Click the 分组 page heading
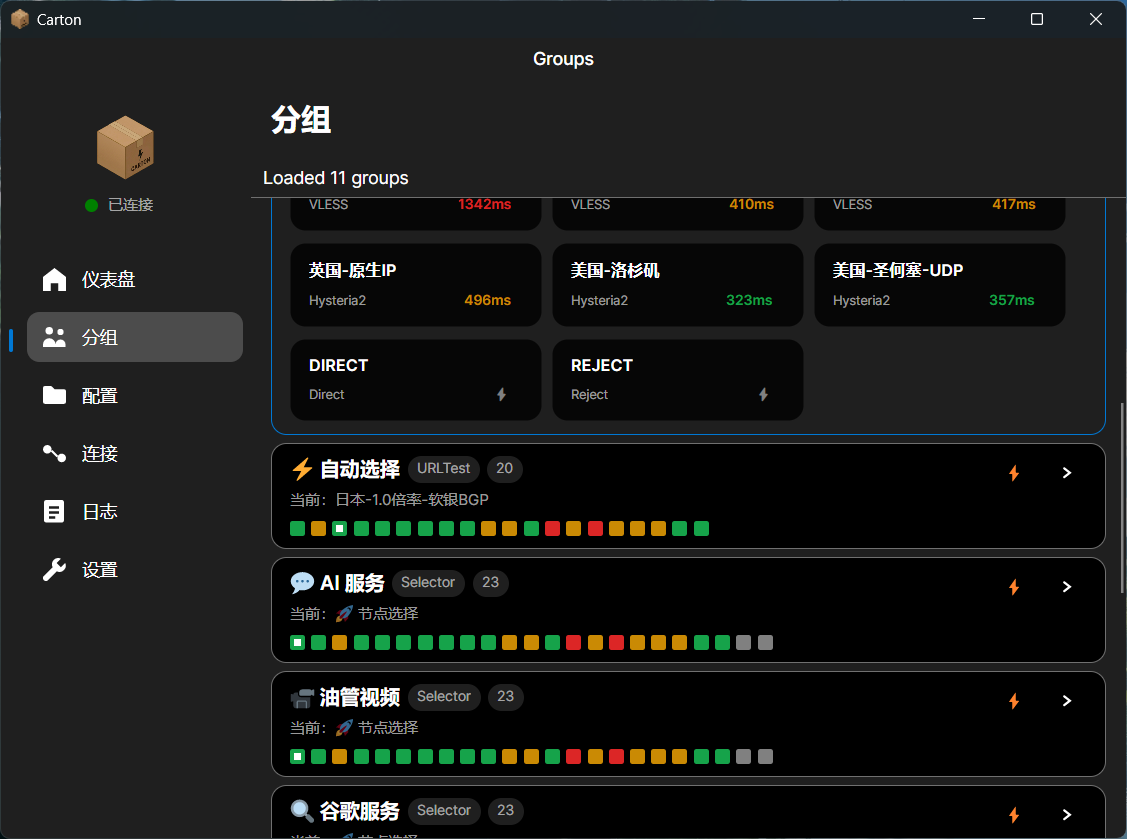This screenshot has width=1127, height=839. [x=300, y=120]
